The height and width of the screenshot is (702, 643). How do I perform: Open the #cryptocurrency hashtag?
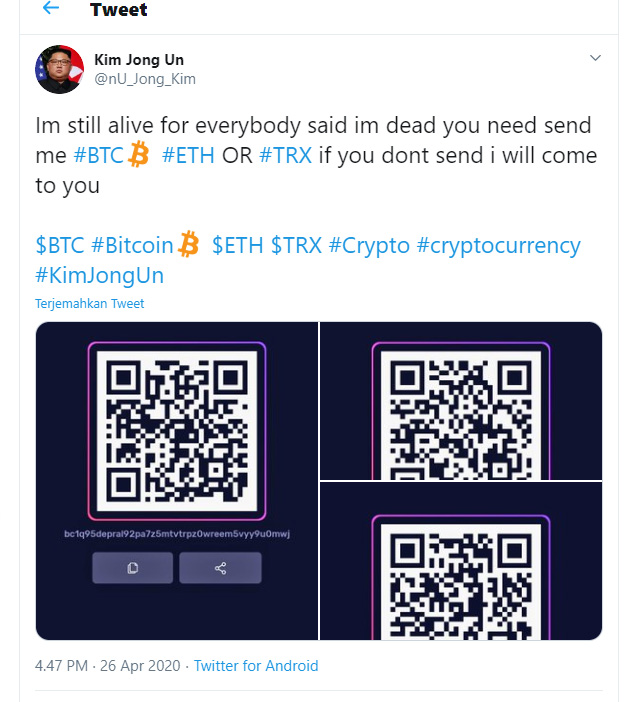pyautogui.click(x=498, y=245)
